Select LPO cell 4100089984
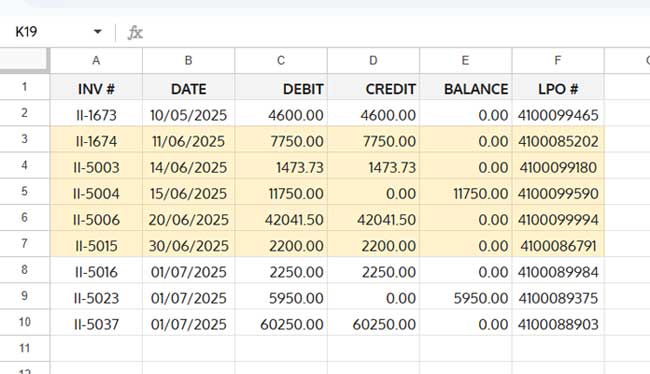Image resolution: width=650 pixels, height=374 pixels. 558,270
